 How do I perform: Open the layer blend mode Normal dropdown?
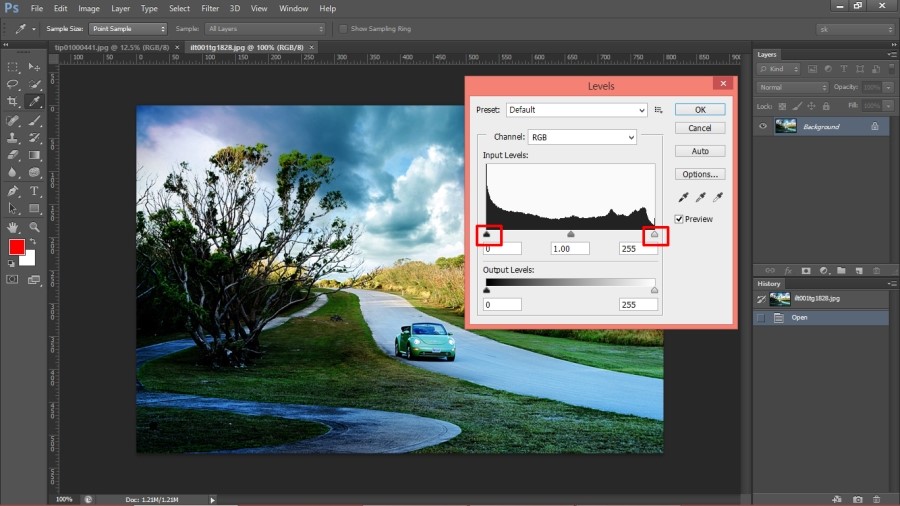792,87
